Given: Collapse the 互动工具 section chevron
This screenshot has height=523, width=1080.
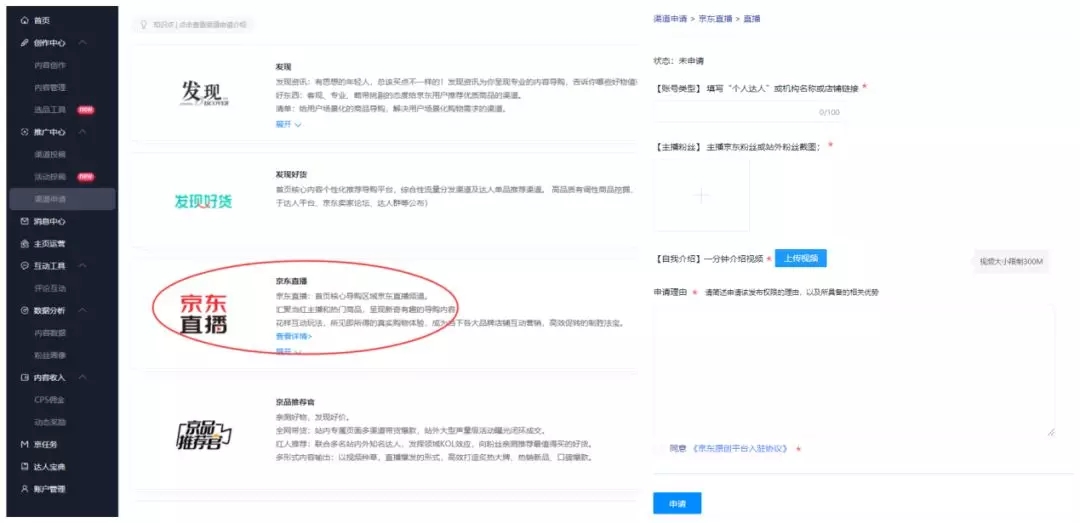Looking at the screenshot, I should 83,266.
